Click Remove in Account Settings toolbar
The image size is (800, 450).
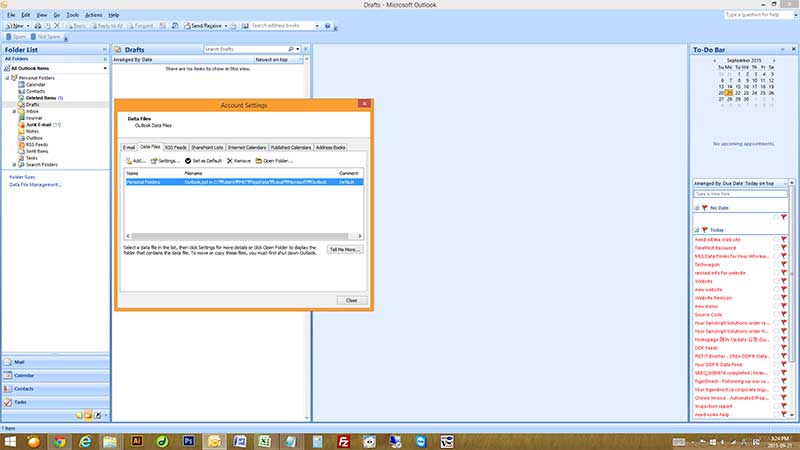click(x=239, y=161)
